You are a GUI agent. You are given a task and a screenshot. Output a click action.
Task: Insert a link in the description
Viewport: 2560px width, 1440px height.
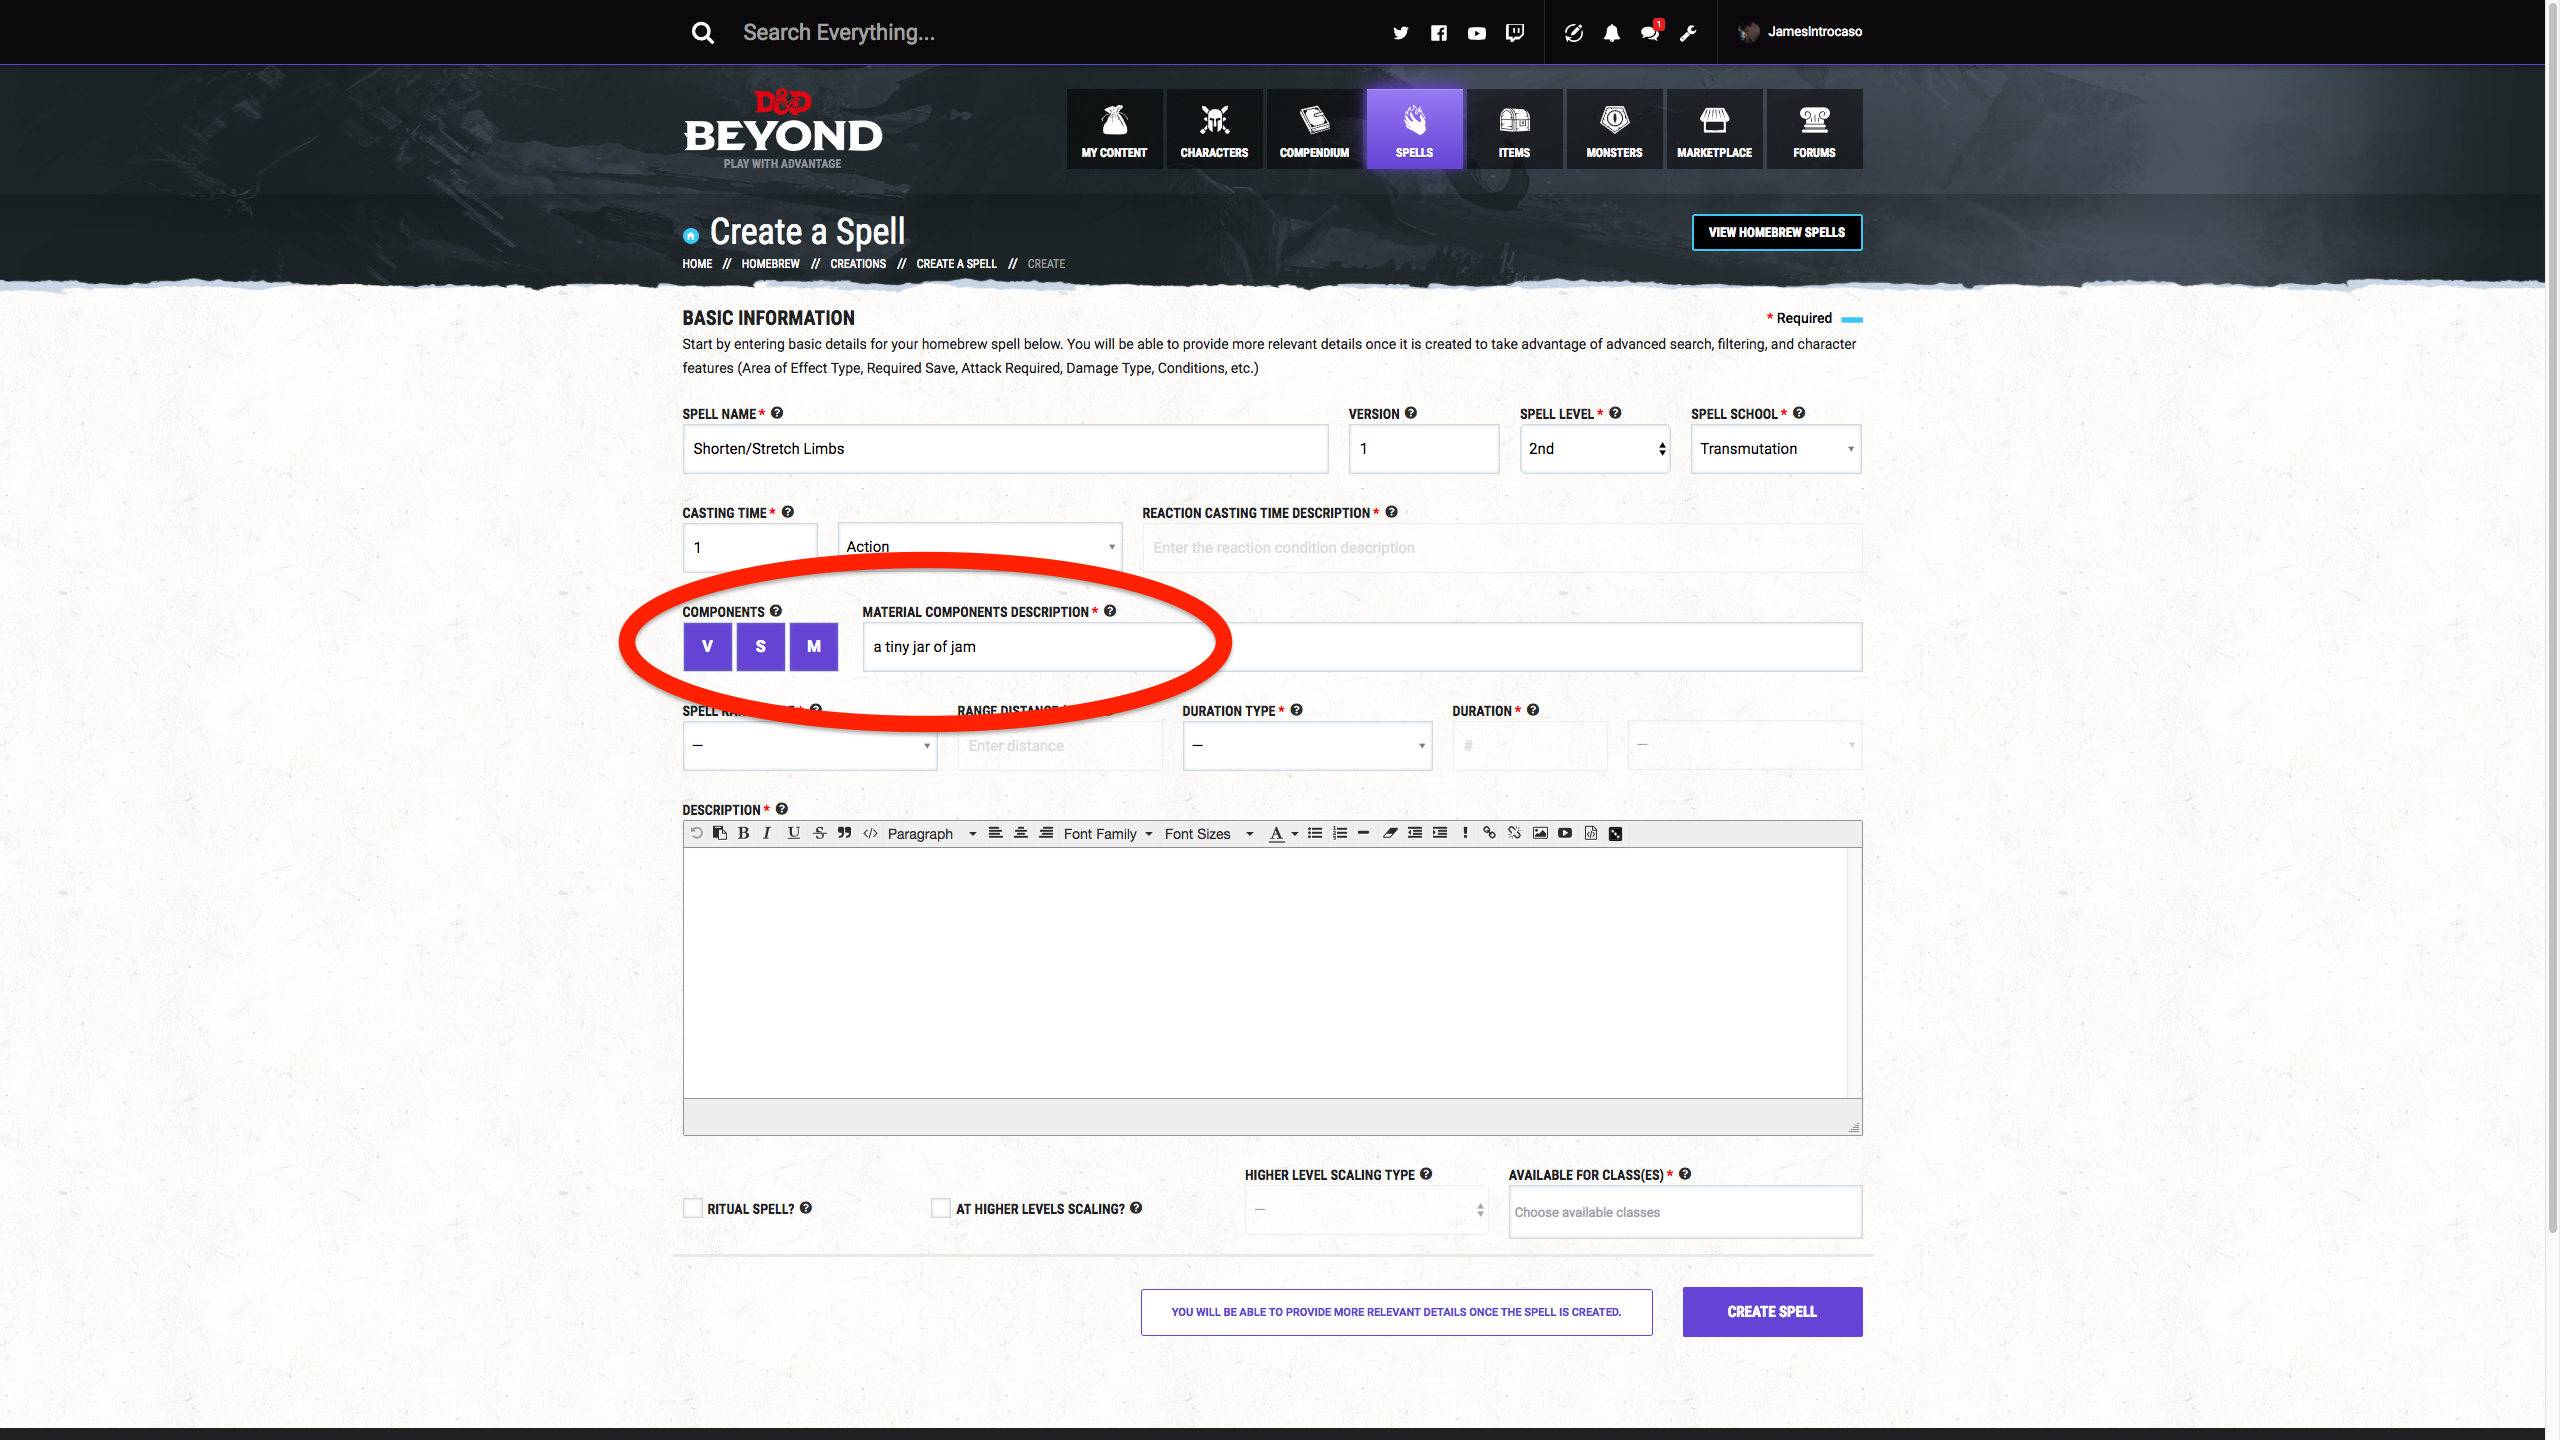[x=1489, y=833]
